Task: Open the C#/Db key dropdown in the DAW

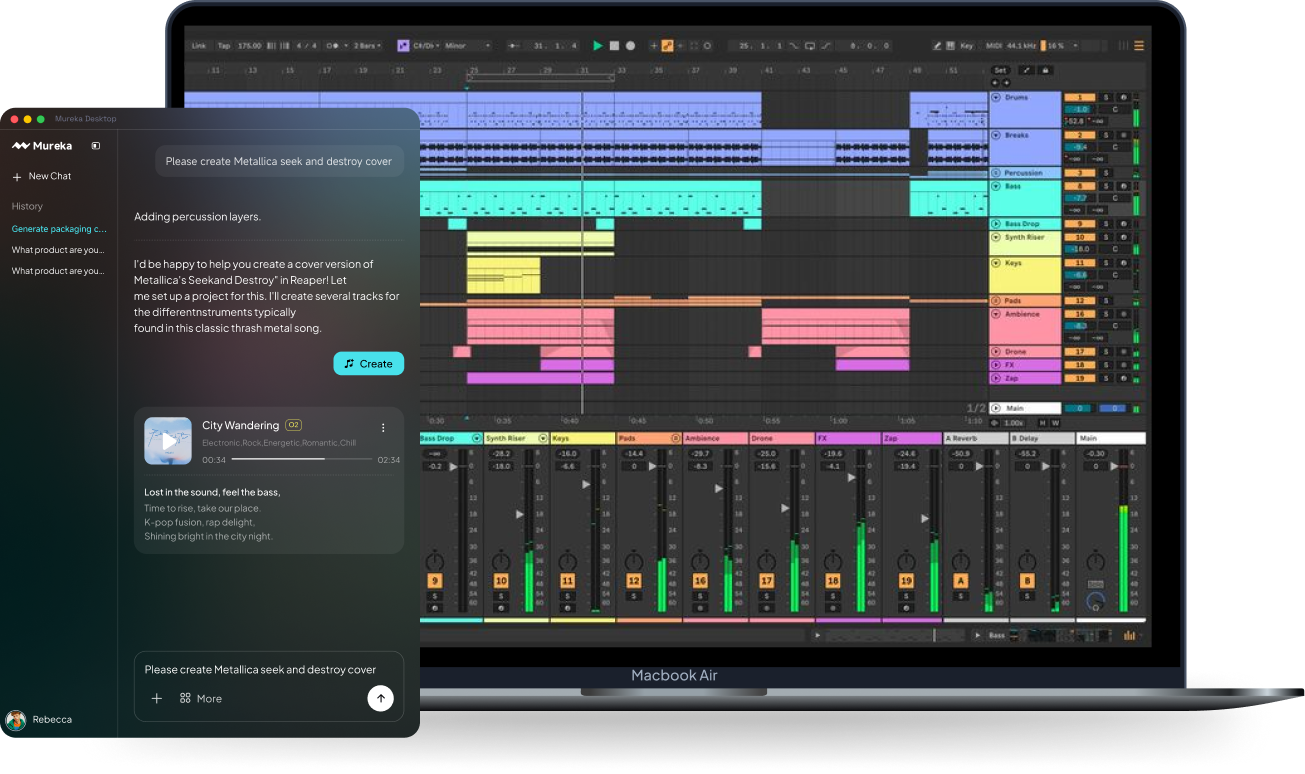Action: [x=426, y=46]
